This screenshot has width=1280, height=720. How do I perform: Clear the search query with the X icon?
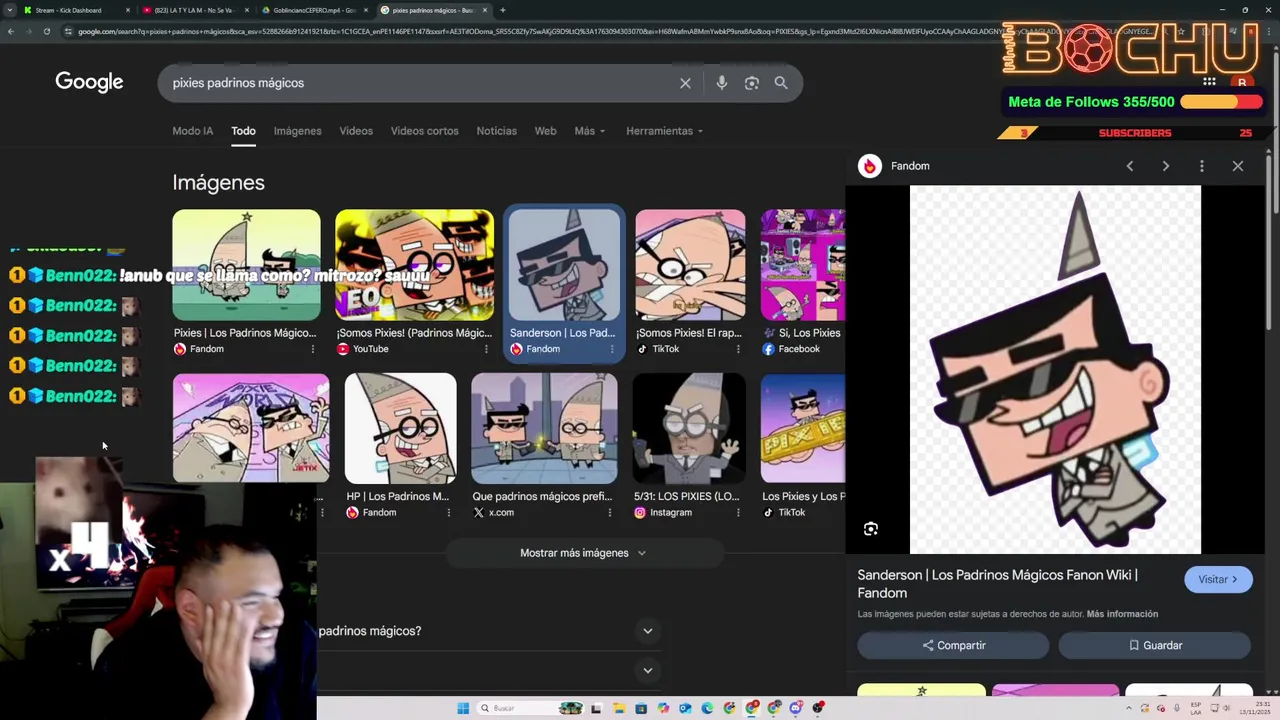[x=685, y=83]
